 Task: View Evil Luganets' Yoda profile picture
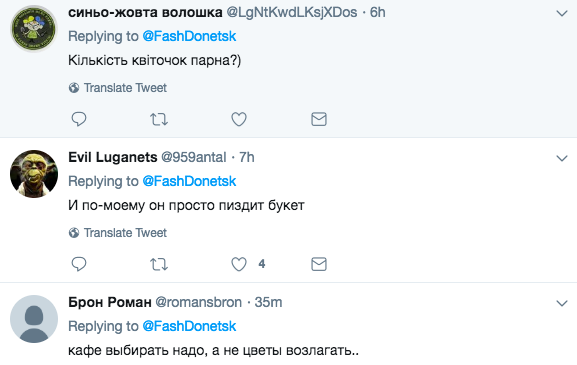(34, 174)
